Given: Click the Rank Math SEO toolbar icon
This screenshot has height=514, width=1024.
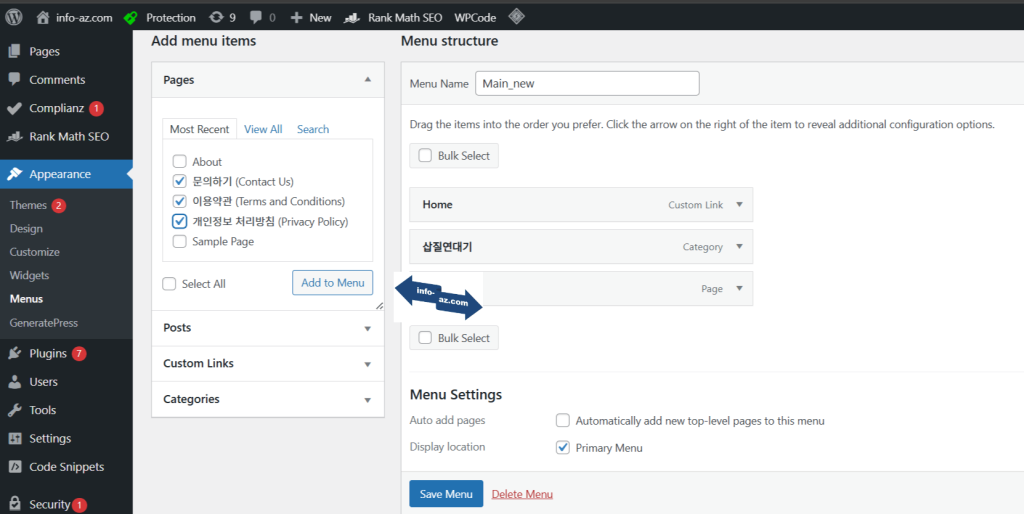Looking at the screenshot, I should click(353, 17).
